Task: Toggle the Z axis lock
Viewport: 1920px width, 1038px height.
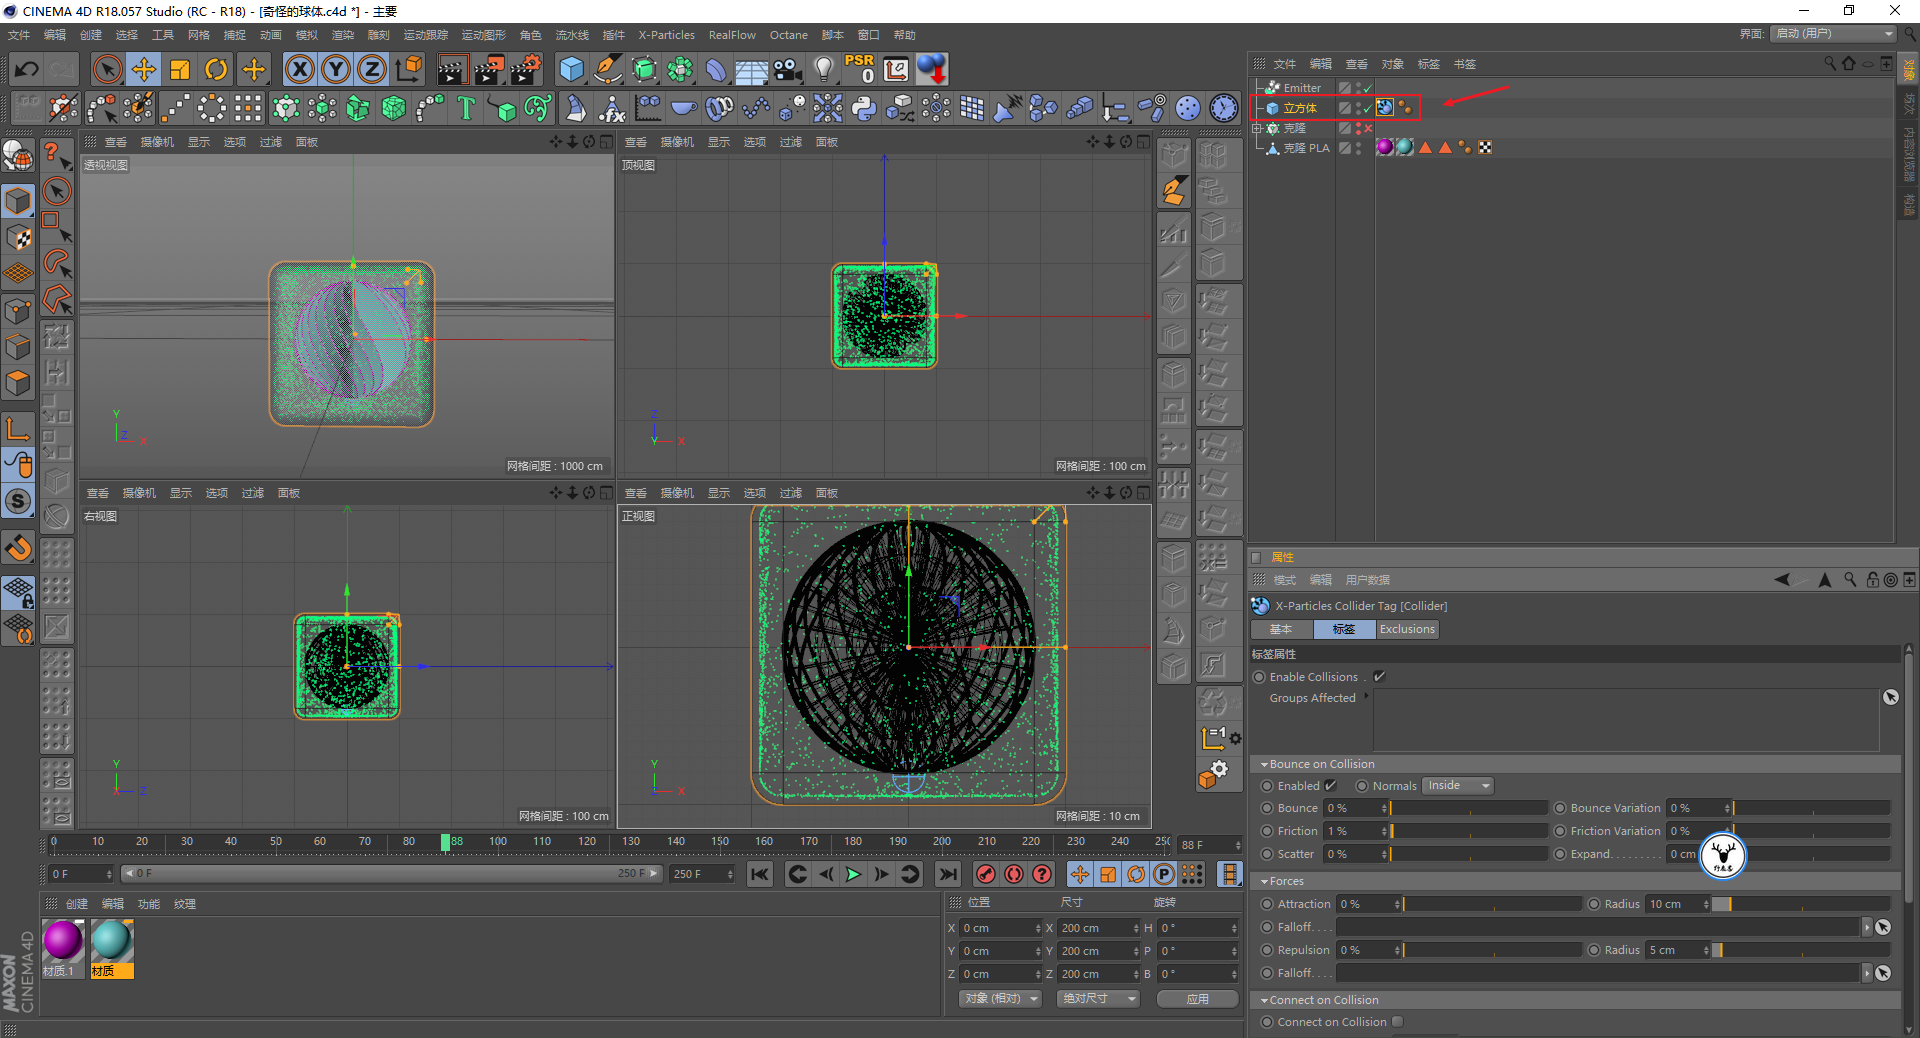Action: tap(372, 69)
